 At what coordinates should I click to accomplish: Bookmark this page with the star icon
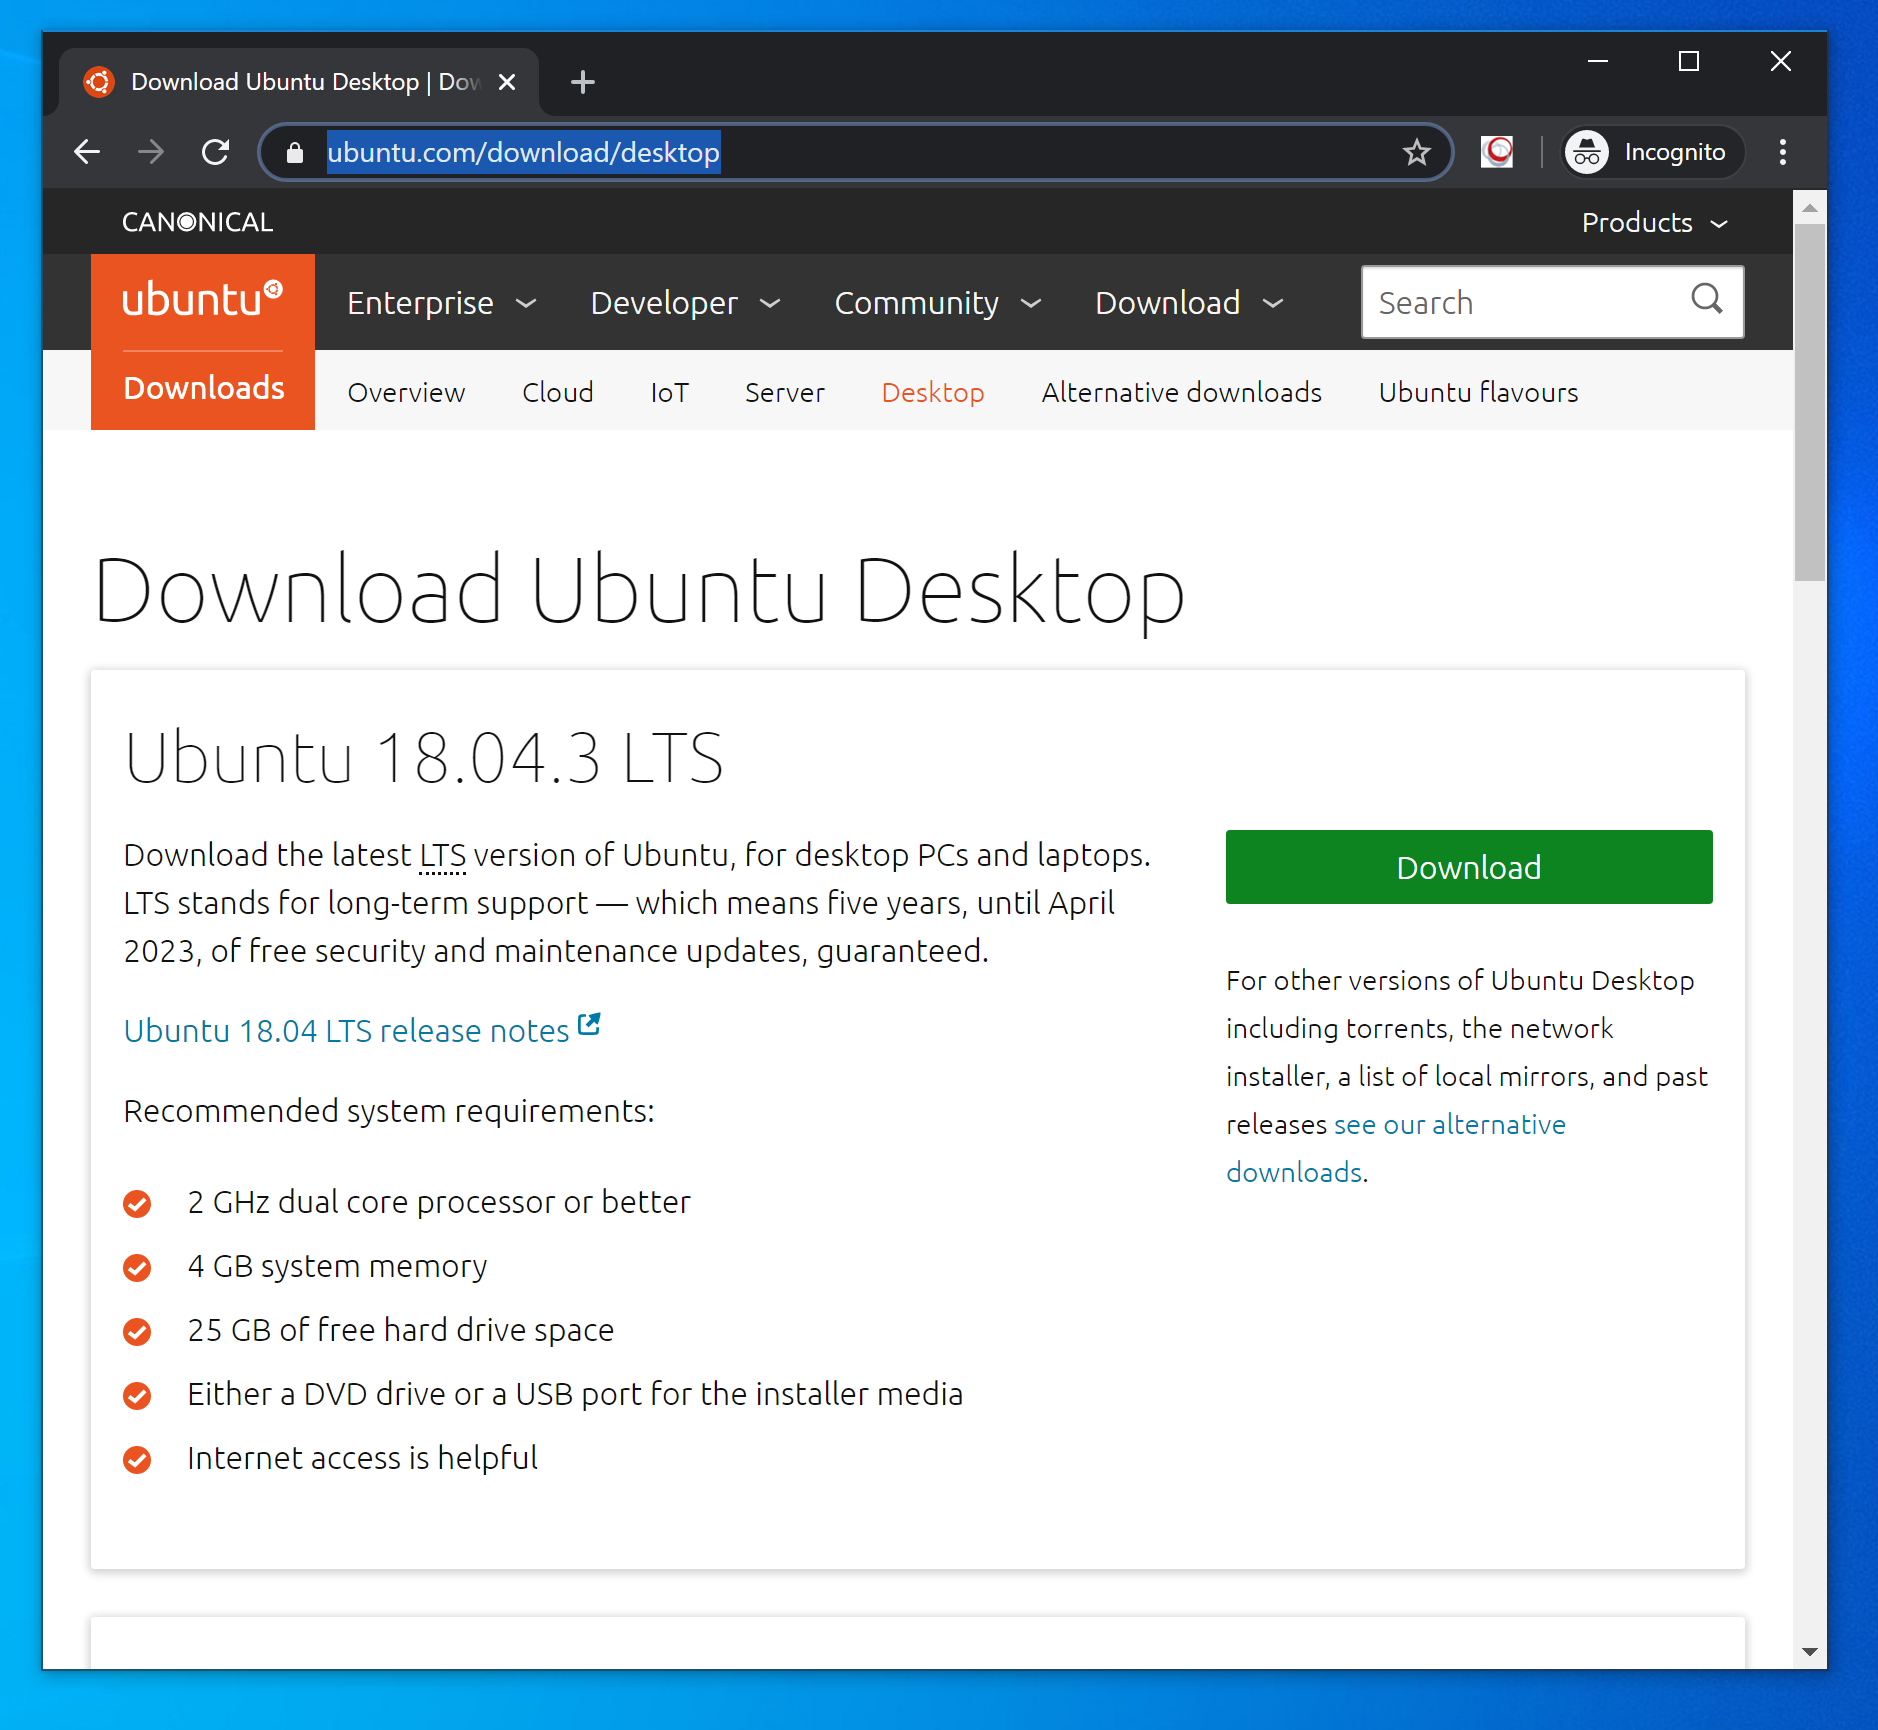pos(1416,152)
